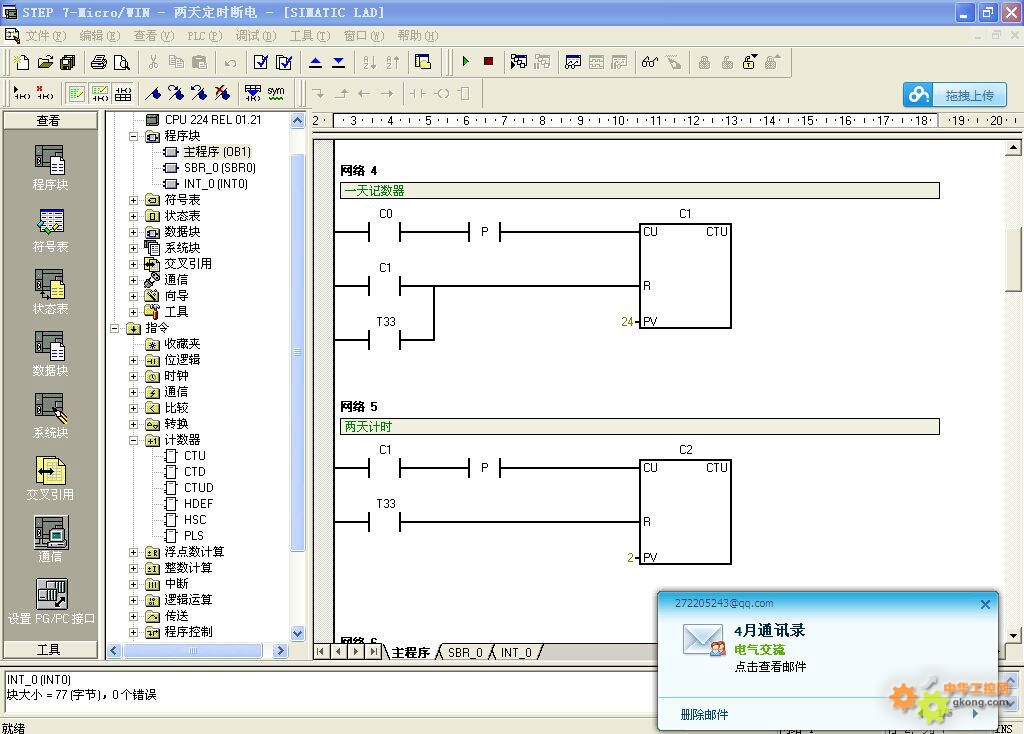The width and height of the screenshot is (1024, 734).
Task: Close the QQ mail notification popup
Action: (x=985, y=605)
